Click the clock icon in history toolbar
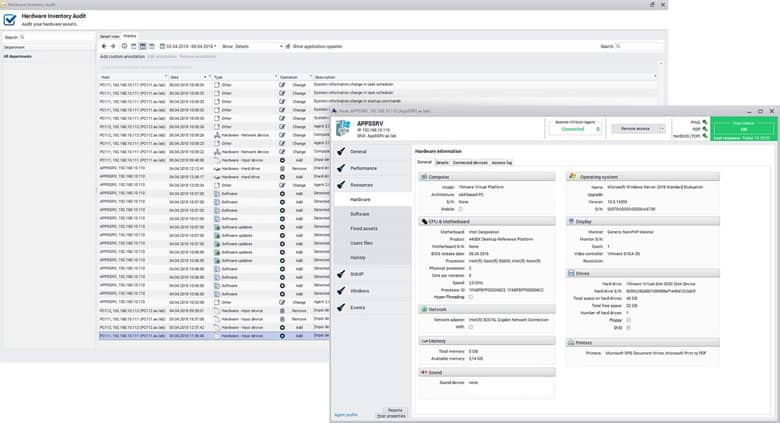The height and width of the screenshot is (423, 780). (124, 46)
